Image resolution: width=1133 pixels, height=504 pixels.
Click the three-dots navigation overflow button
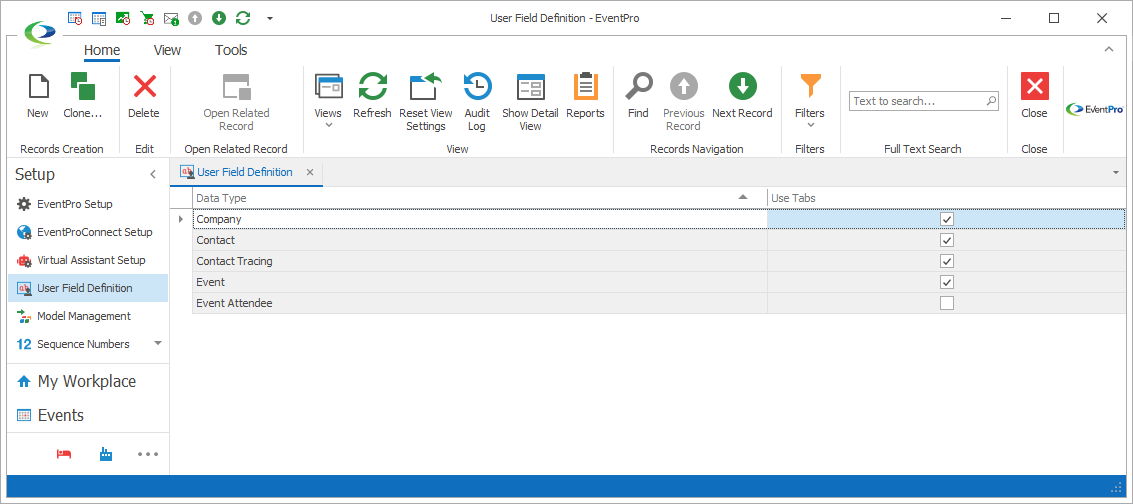(147, 454)
